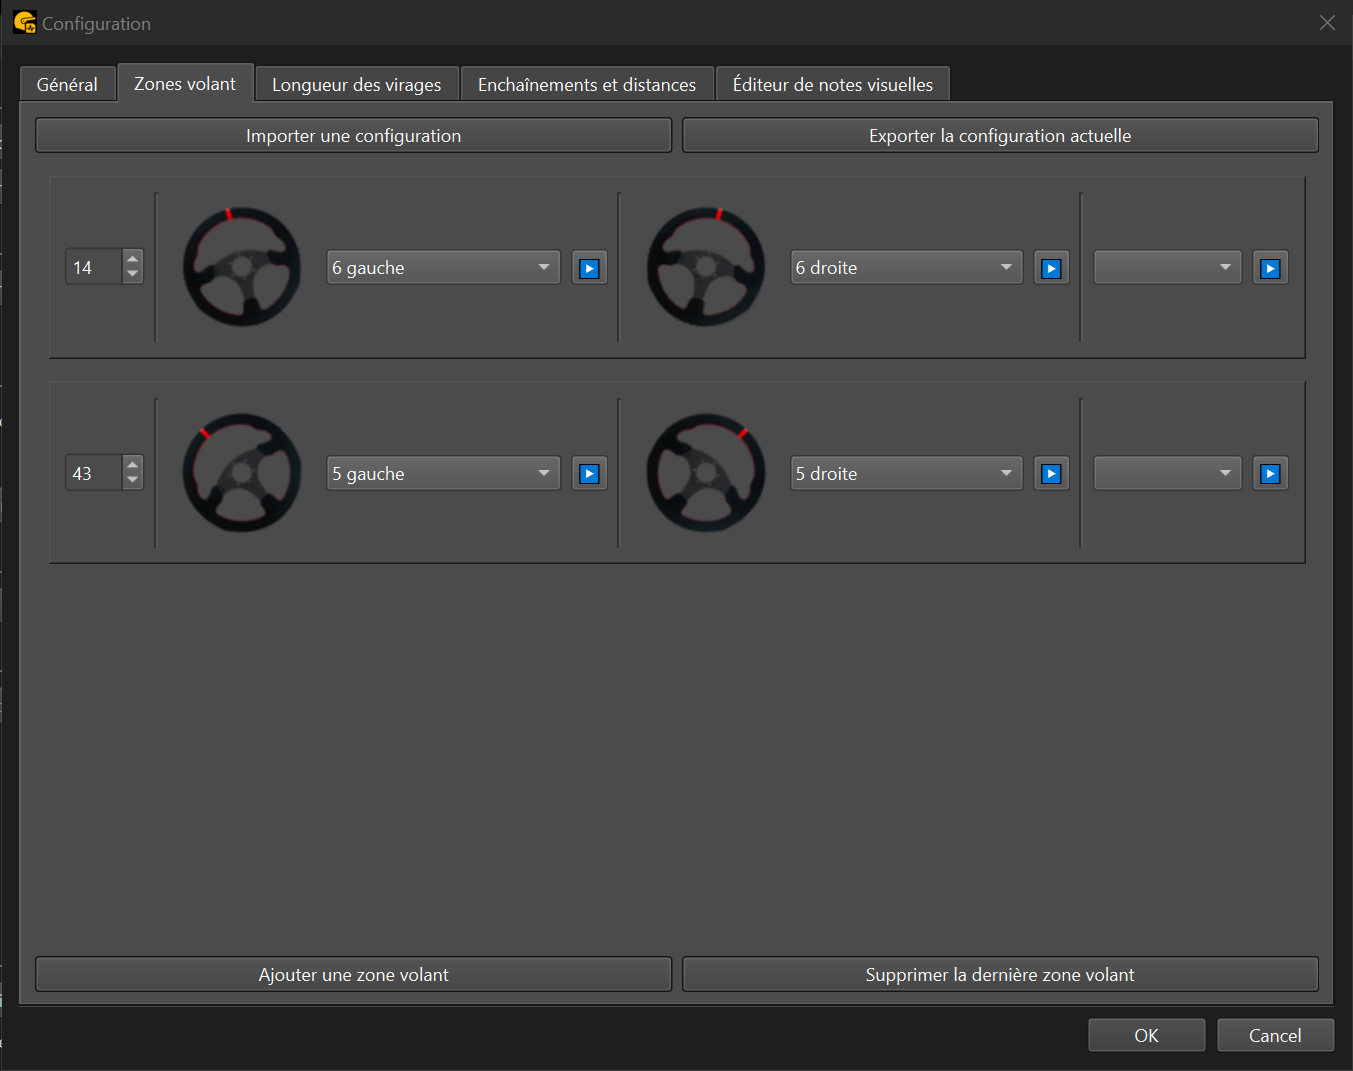Click 'Importer une configuration' button
1353x1071 pixels.
[x=353, y=136]
